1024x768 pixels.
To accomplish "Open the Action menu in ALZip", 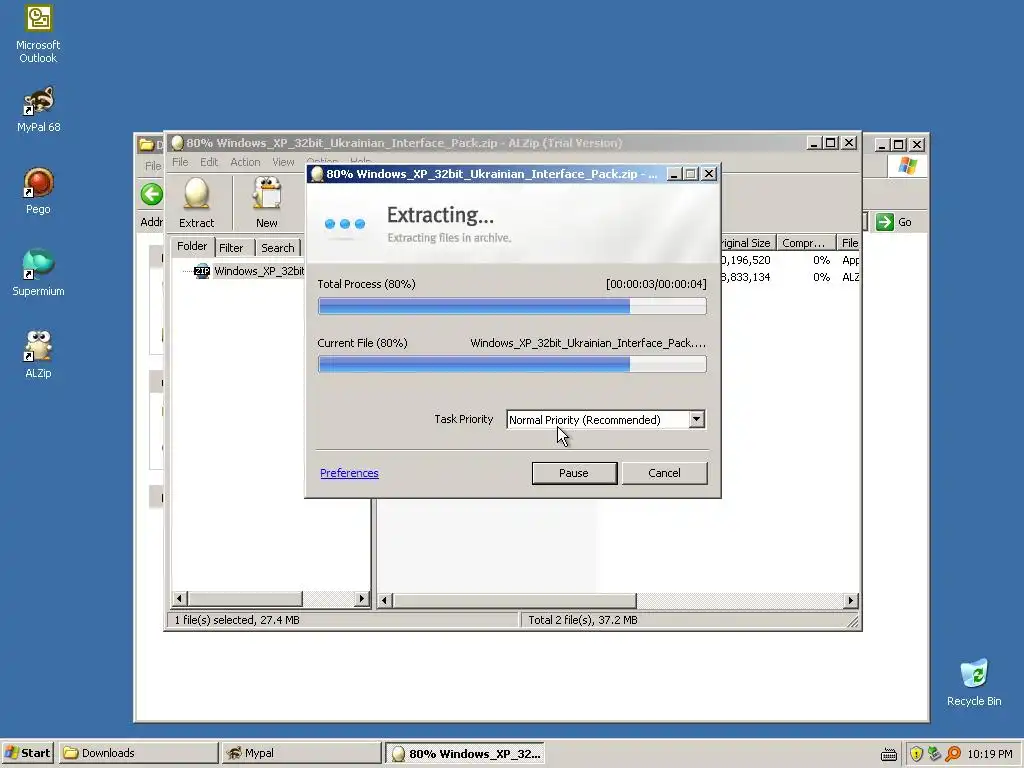I will click(x=245, y=162).
